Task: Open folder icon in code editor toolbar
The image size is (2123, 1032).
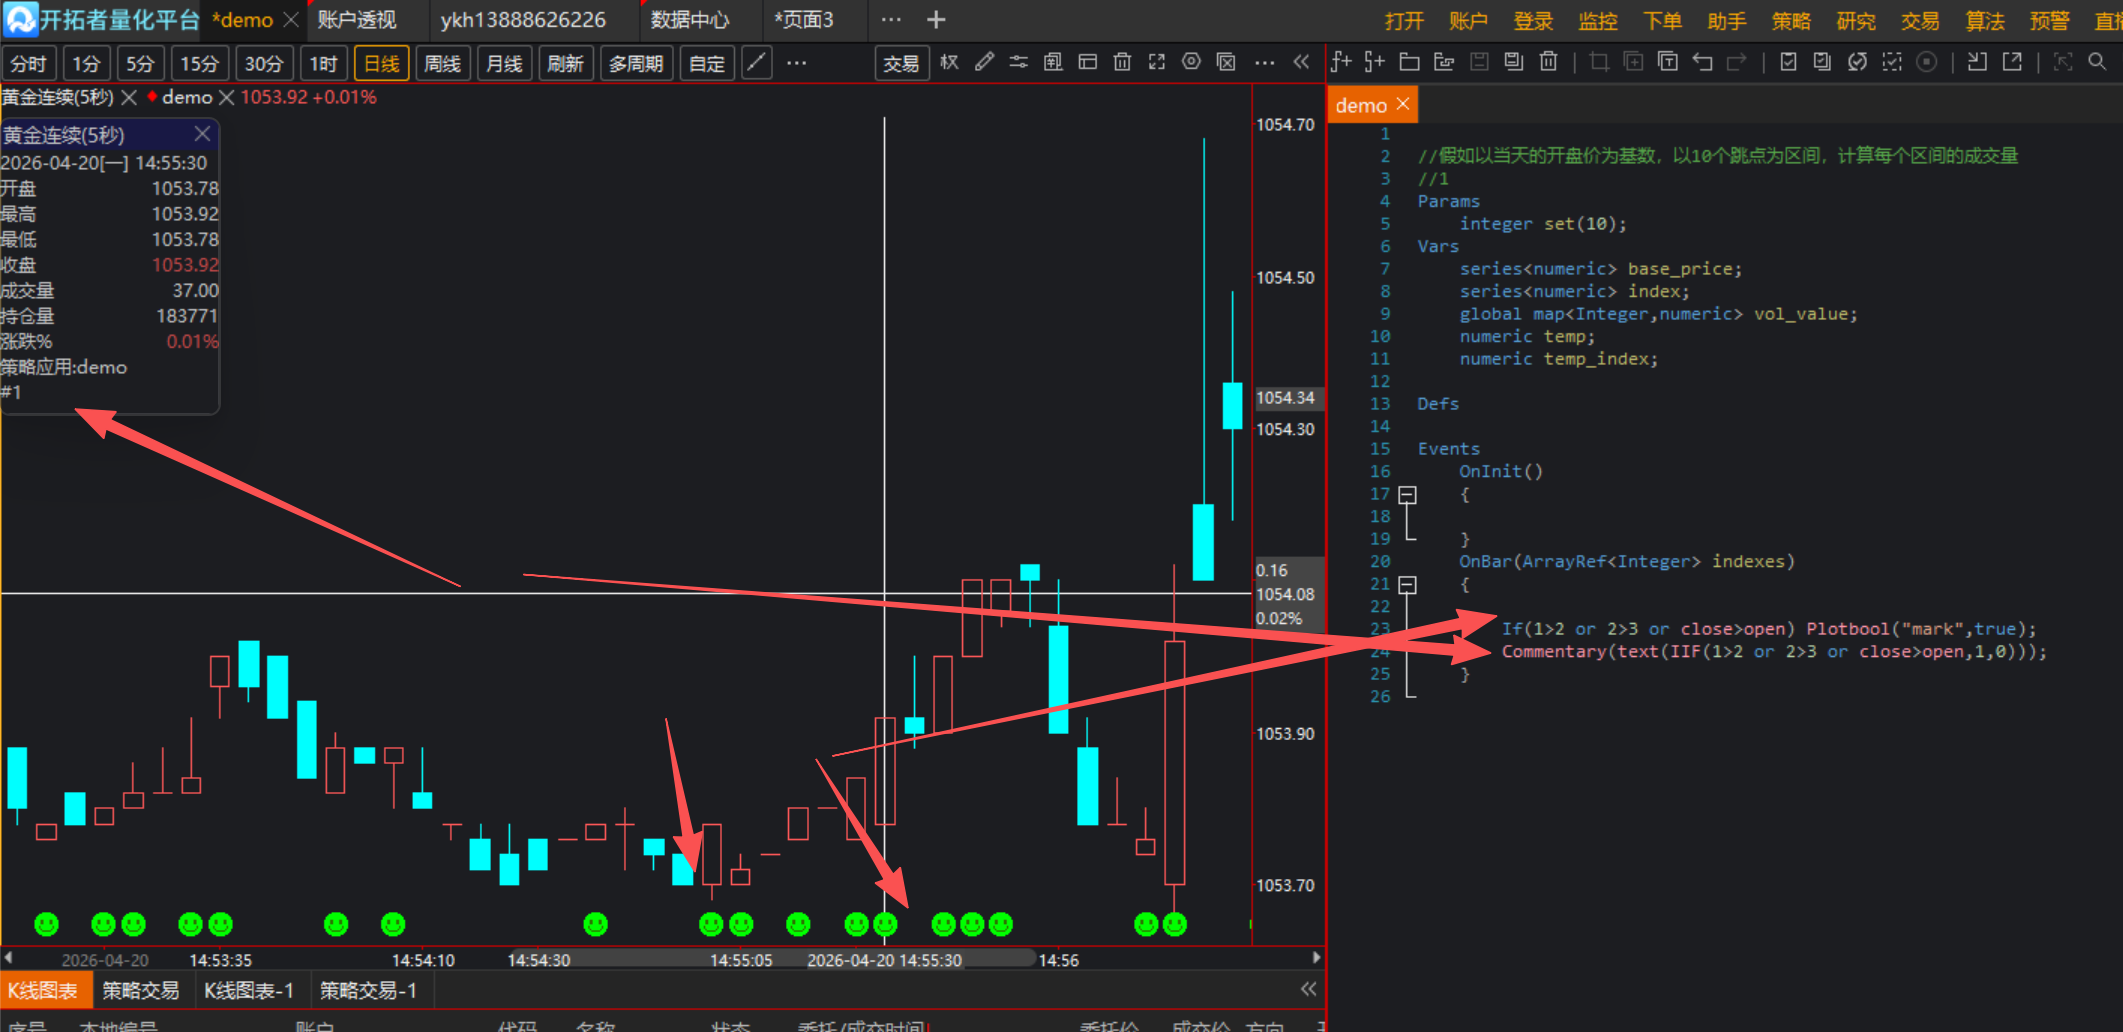Action: 1409,62
